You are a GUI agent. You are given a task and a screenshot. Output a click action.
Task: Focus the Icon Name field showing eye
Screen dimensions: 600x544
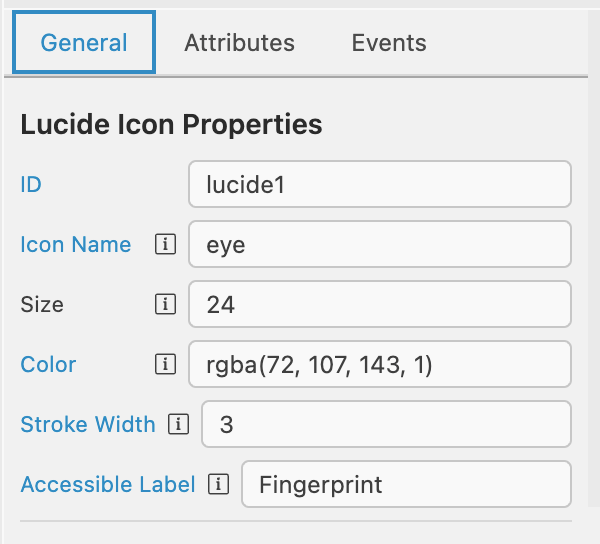380,244
